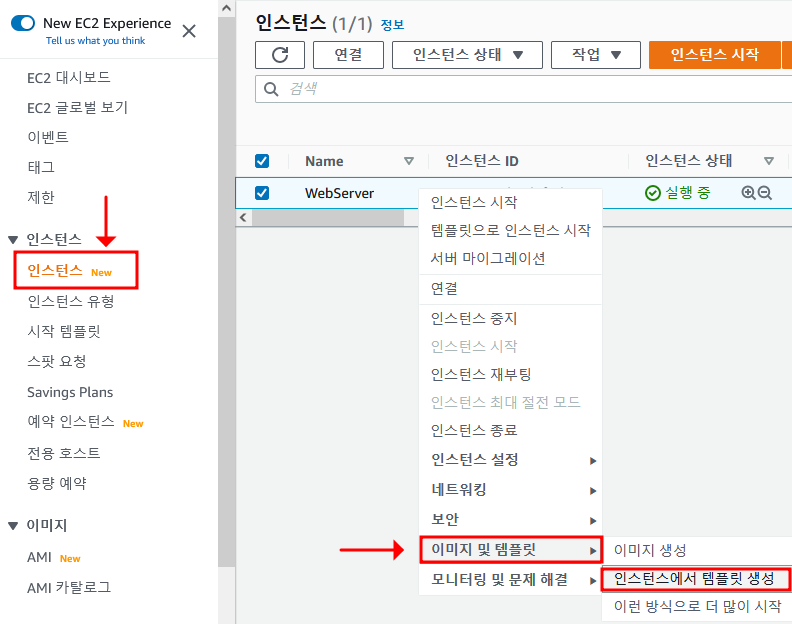Toggle the New EC2 Experience switch
Image resolution: width=792 pixels, height=624 pixels.
(23, 23)
